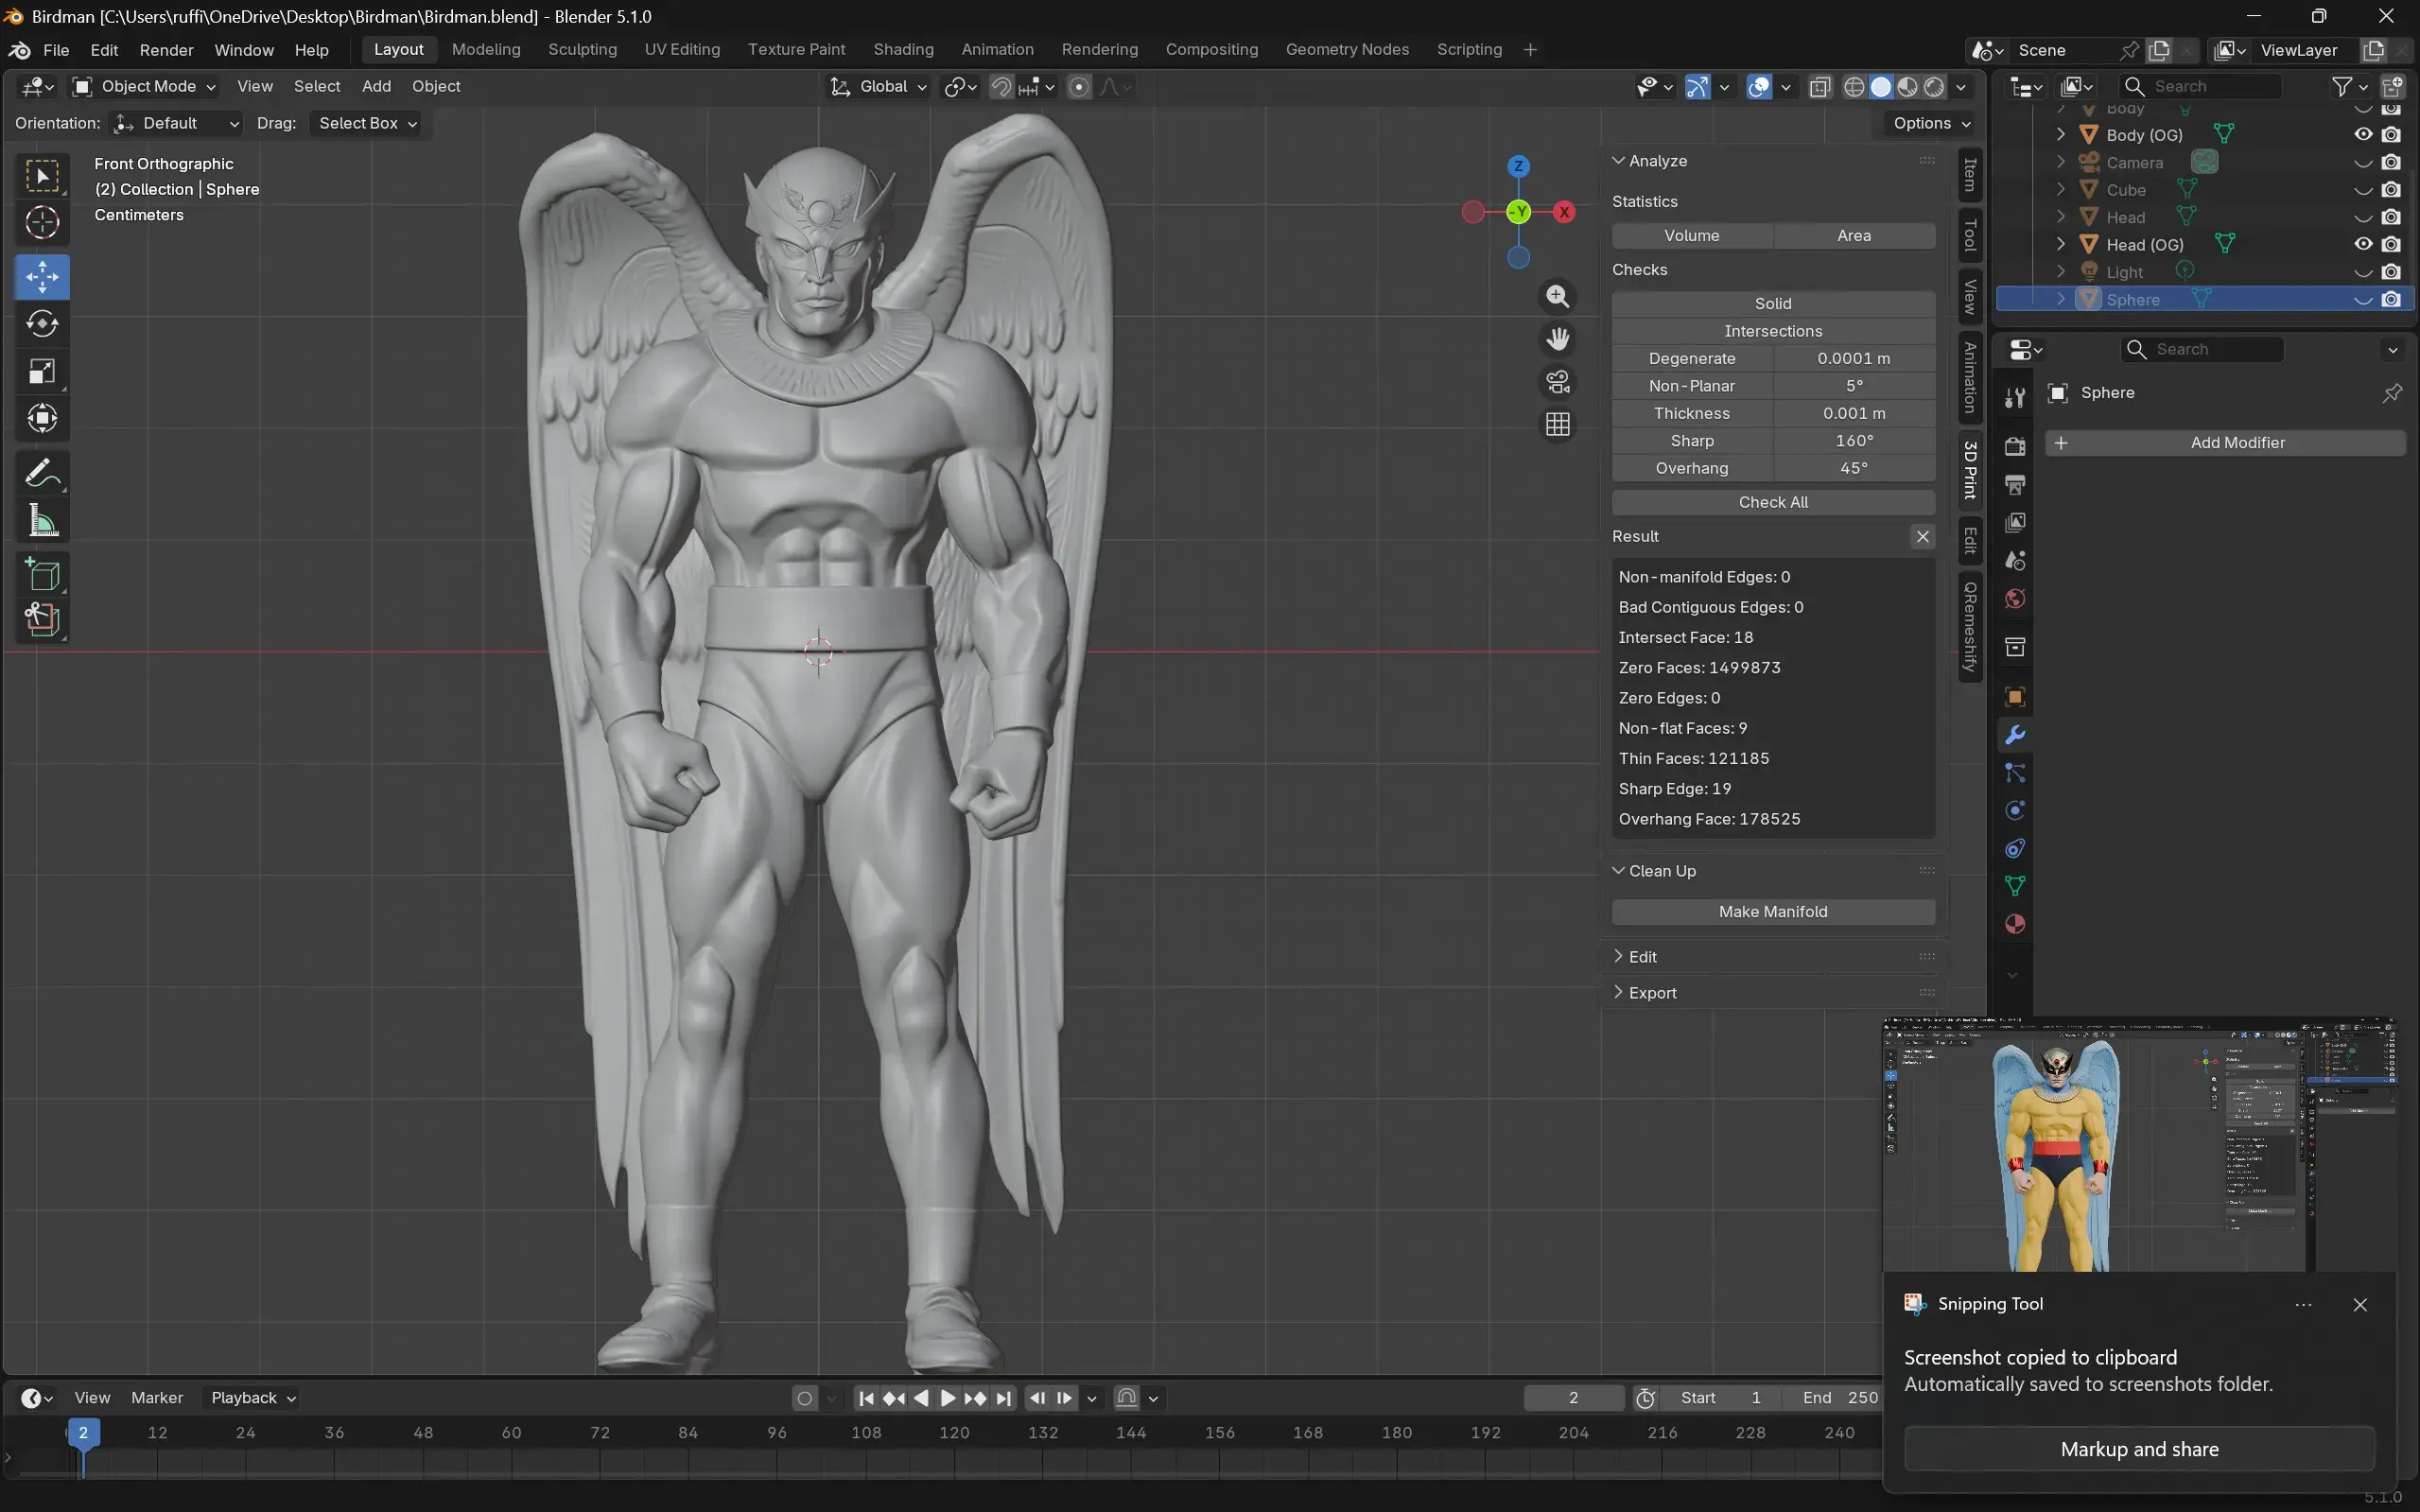This screenshot has width=2420, height=1512.
Task: Play the animation forward
Action: coord(947,1398)
